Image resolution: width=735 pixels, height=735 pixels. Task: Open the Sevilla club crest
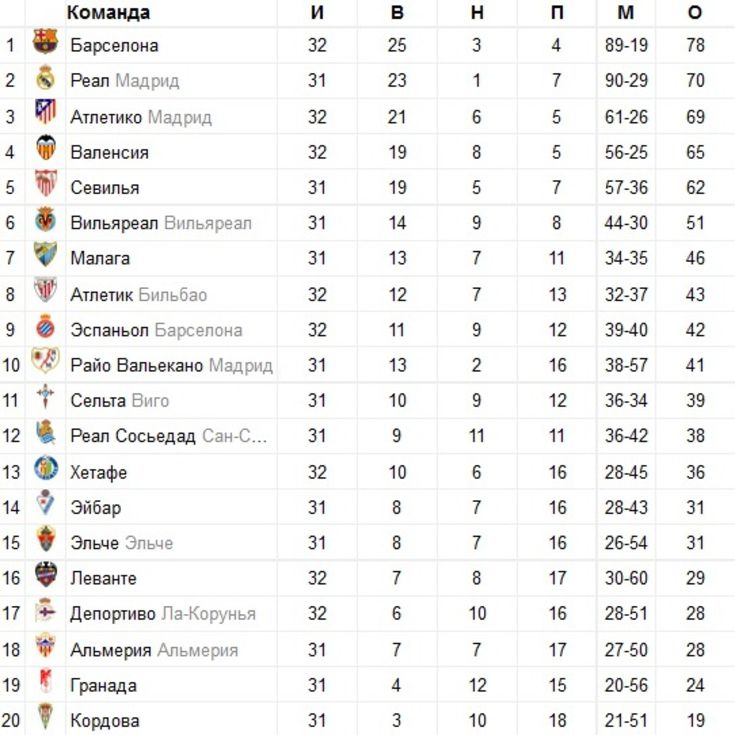tap(45, 183)
